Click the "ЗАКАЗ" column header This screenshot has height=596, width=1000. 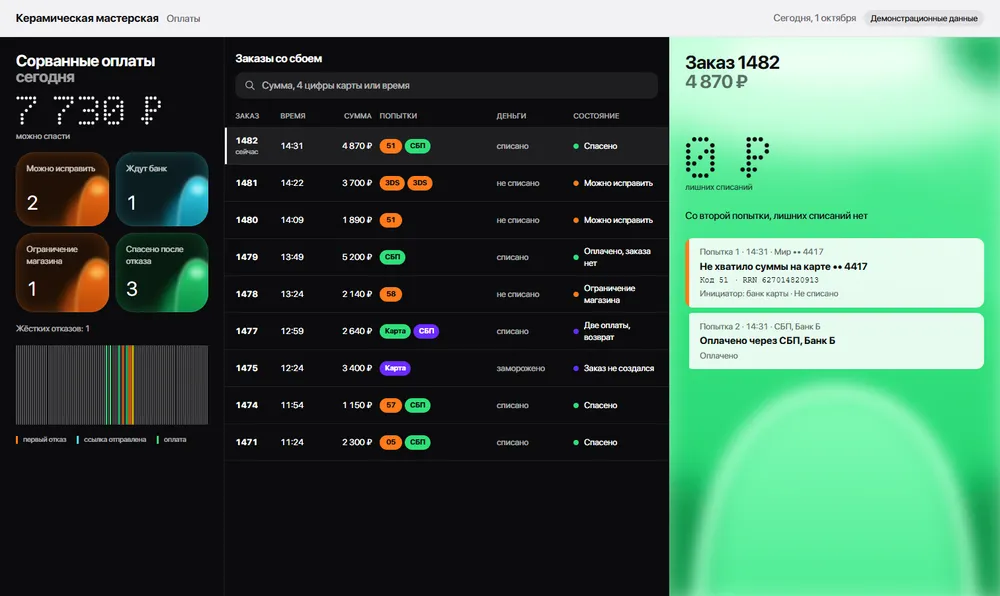[x=247, y=116]
